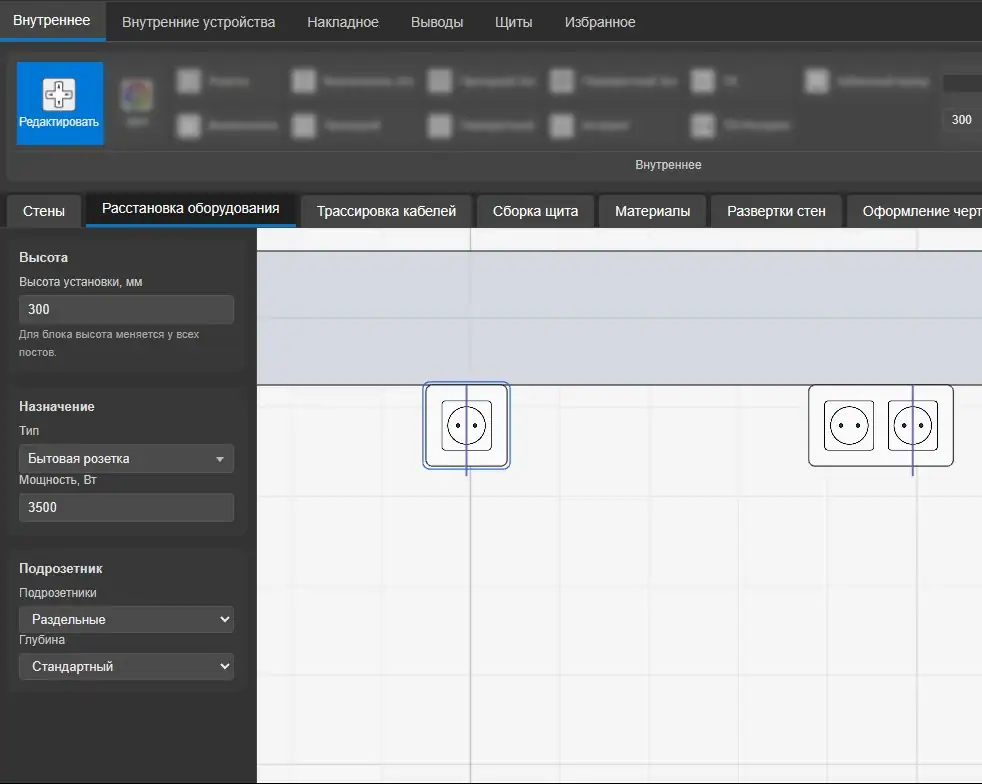Viewport: 982px width, 784px height.
Task: Go to the Сборка щита tab
Action: tap(535, 211)
